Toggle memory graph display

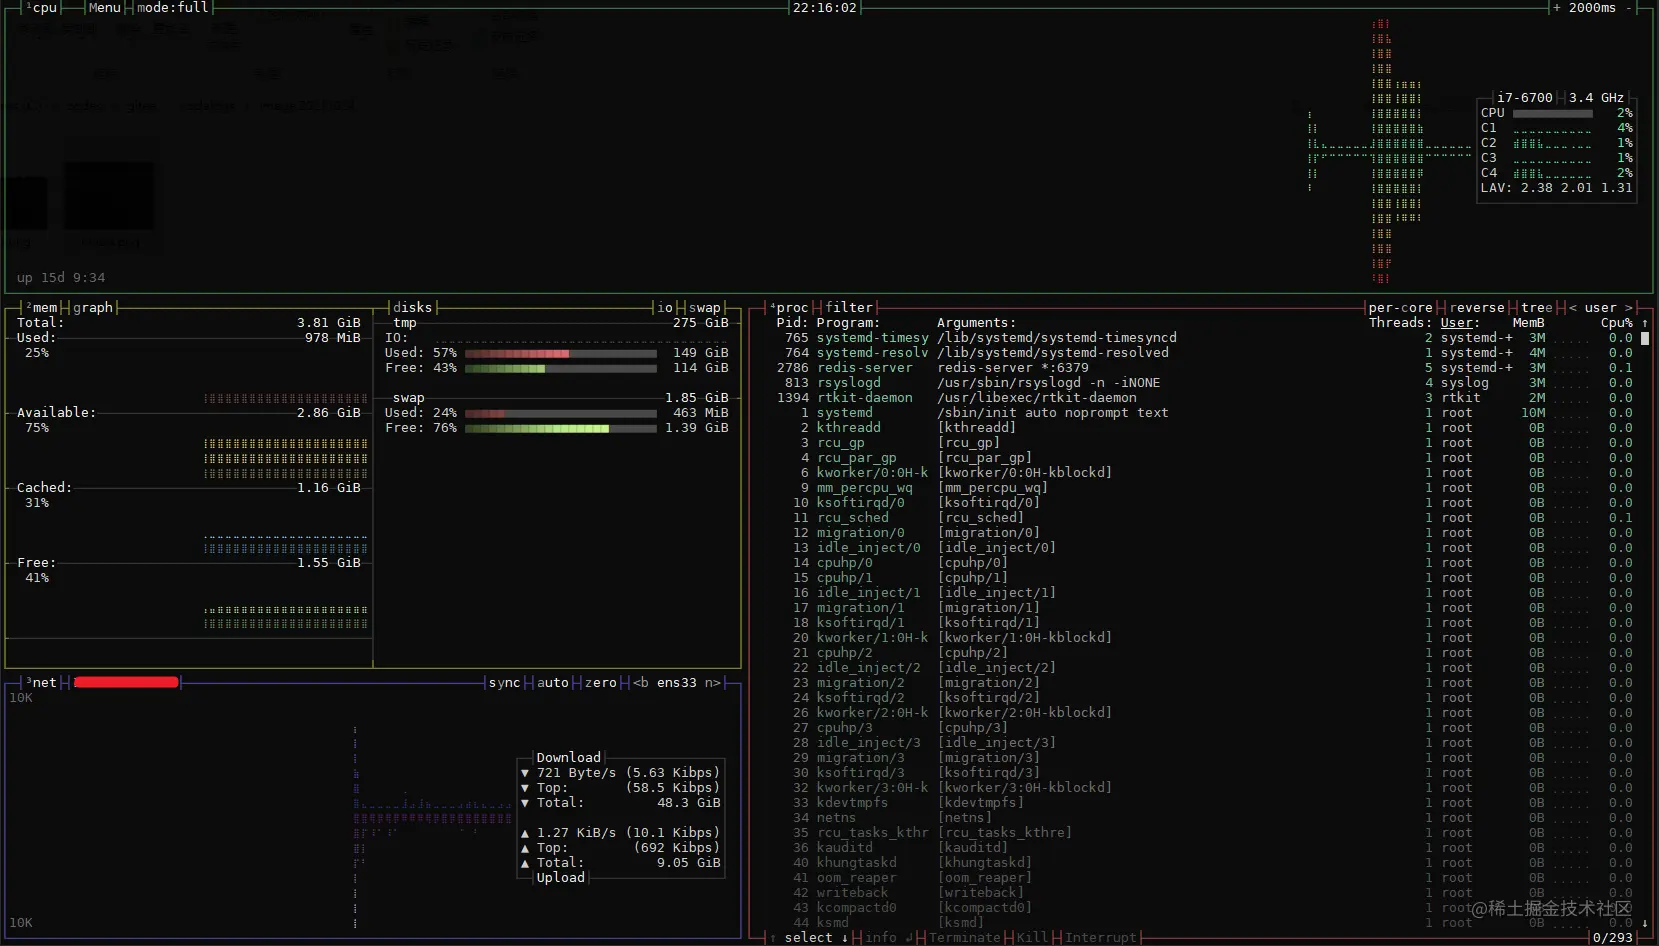click(93, 307)
